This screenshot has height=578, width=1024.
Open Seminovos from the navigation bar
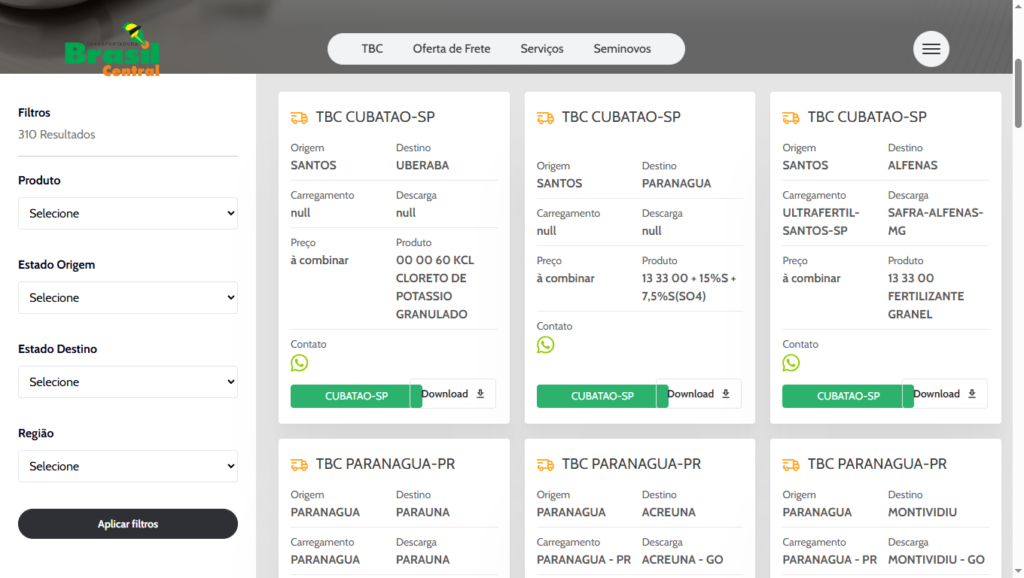pyautogui.click(x=622, y=49)
